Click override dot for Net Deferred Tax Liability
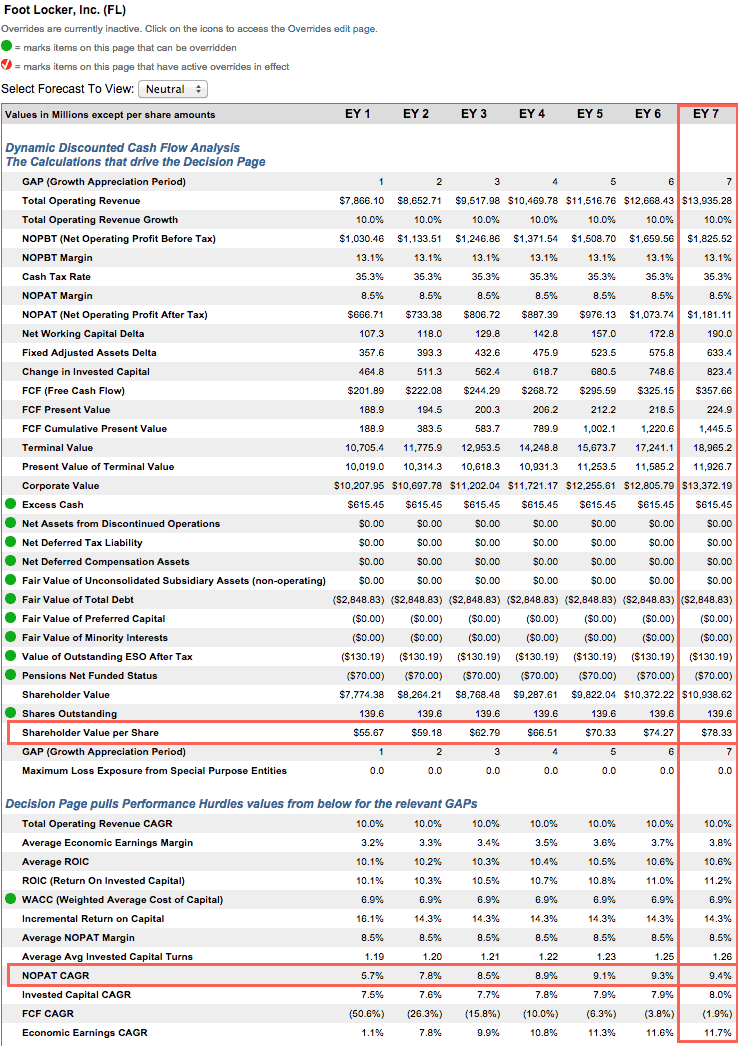Viewport: 738px width, 1046px height. 10,542
